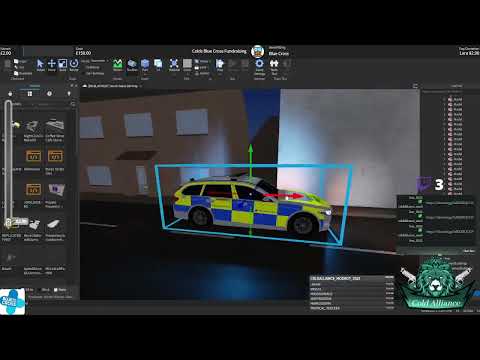This screenshot has width=480, height=360.
Task: Toggle the Join Surfaces checkbox
Action: tap(93, 73)
